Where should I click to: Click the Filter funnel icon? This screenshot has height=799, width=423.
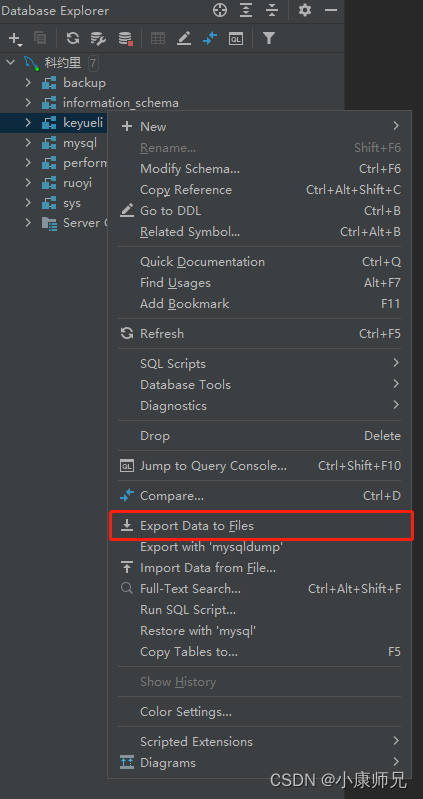tap(269, 38)
